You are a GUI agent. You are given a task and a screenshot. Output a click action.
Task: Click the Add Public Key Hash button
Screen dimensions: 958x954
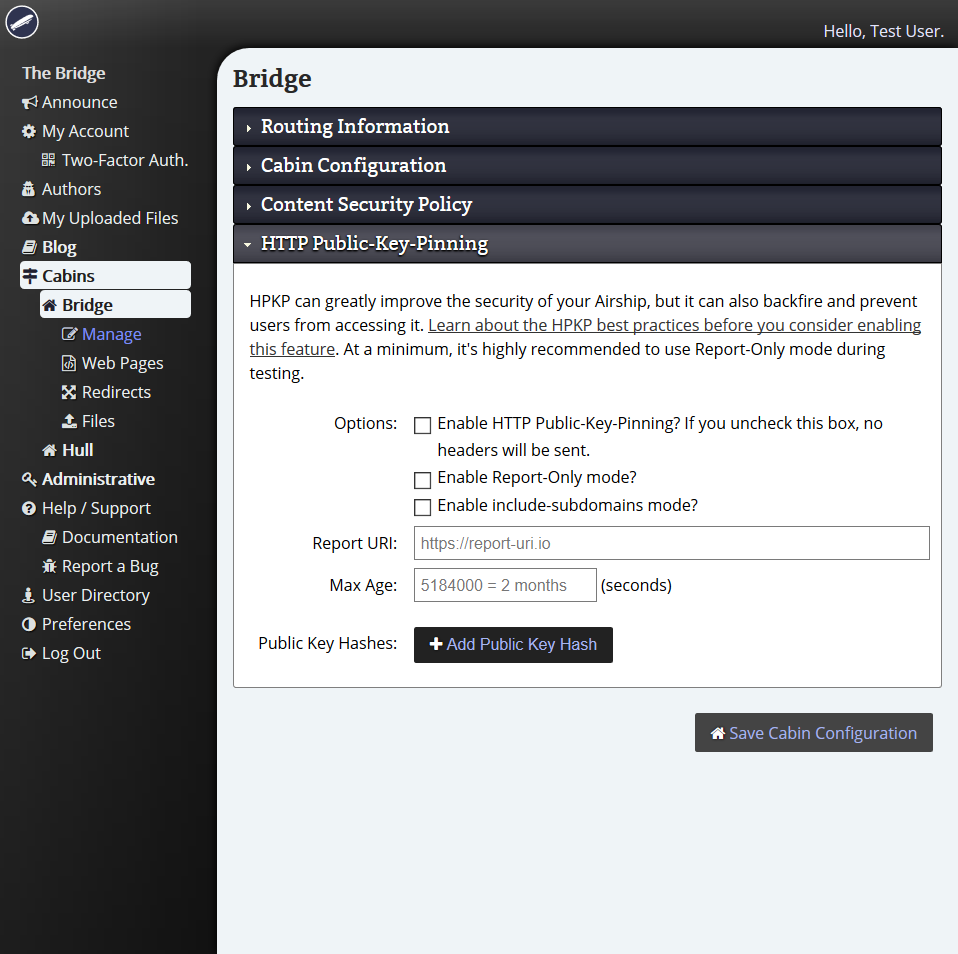pos(513,644)
